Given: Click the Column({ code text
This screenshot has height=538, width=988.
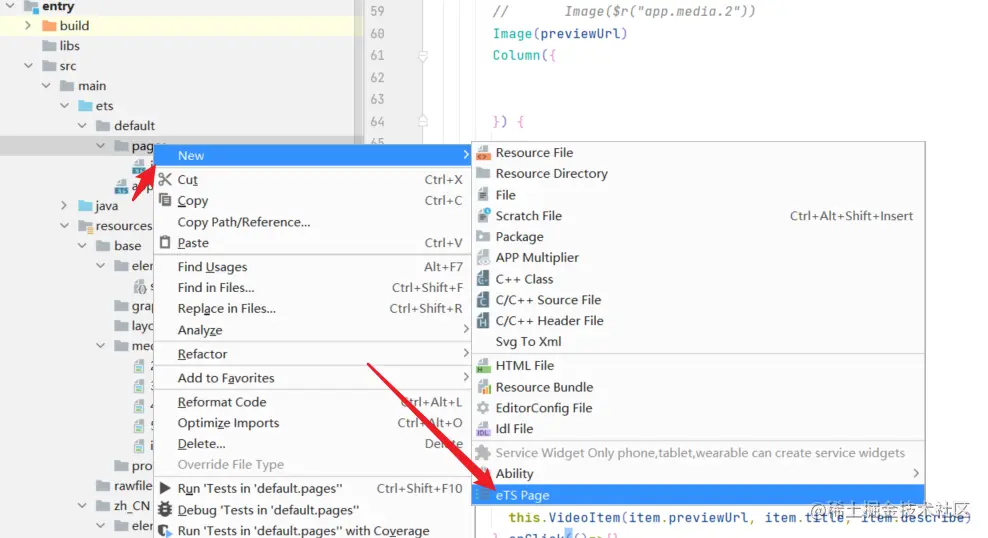Looking at the screenshot, I should pyautogui.click(x=524, y=55).
